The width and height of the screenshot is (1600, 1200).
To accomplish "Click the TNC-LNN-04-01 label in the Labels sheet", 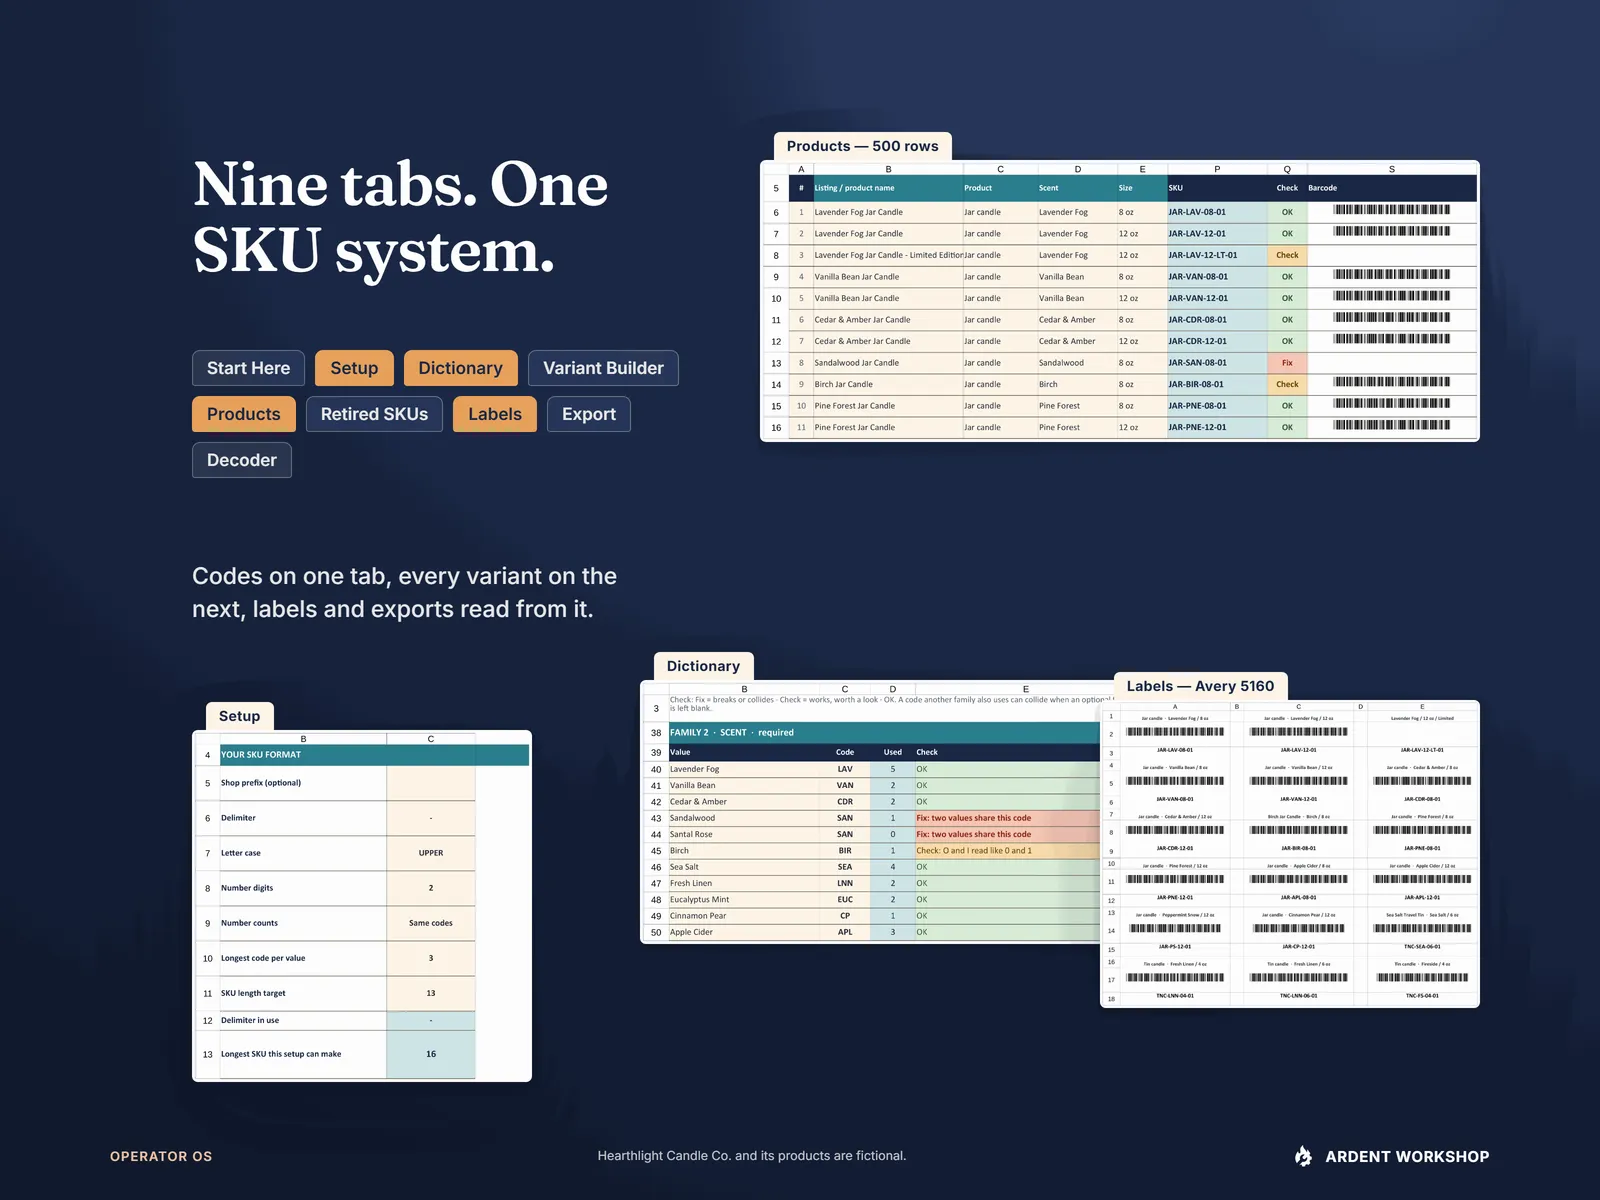I will tap(1175, 996).
